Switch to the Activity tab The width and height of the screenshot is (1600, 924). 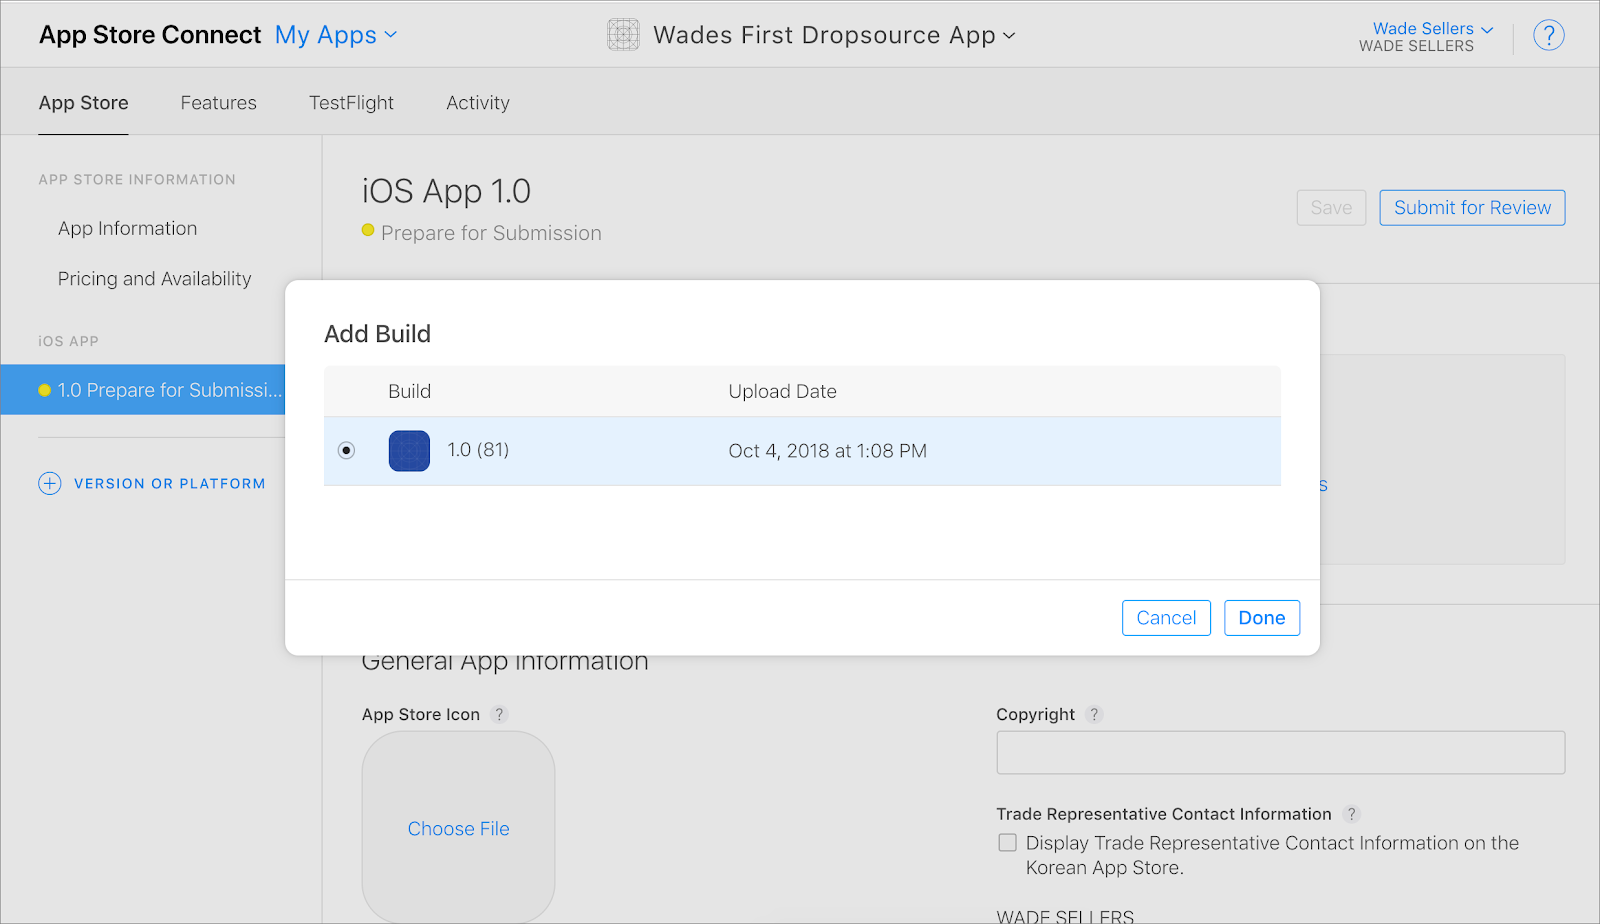pyautogui.click(x=478, y=103)
